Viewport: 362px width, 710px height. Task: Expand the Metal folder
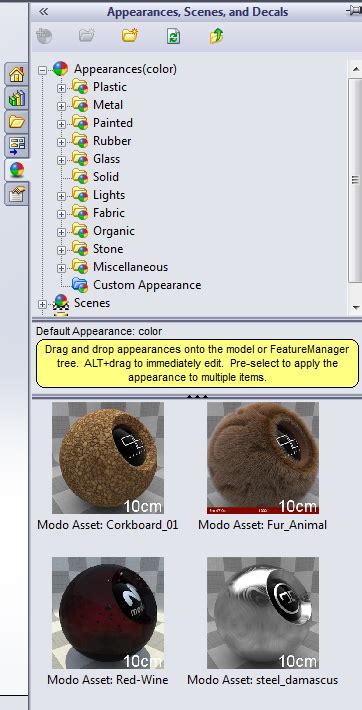click(x=62, y=106)
